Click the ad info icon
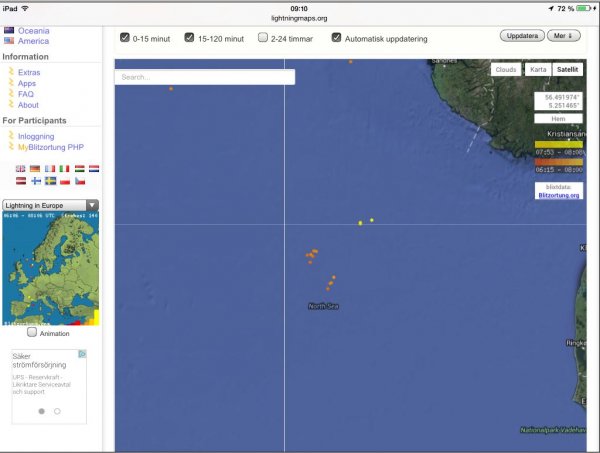This screenshot has width=600, height=453. [82, 354]
